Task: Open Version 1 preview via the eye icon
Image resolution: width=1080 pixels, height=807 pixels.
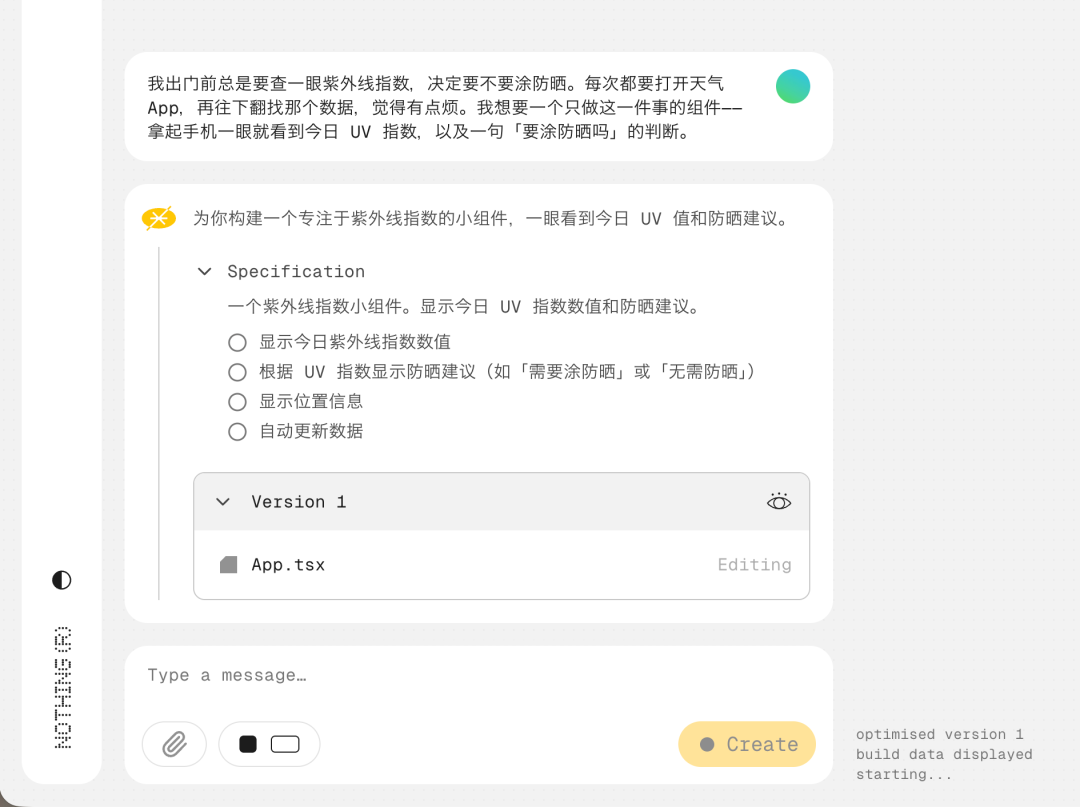Action: pyautogui.click(x=779, y=502)
